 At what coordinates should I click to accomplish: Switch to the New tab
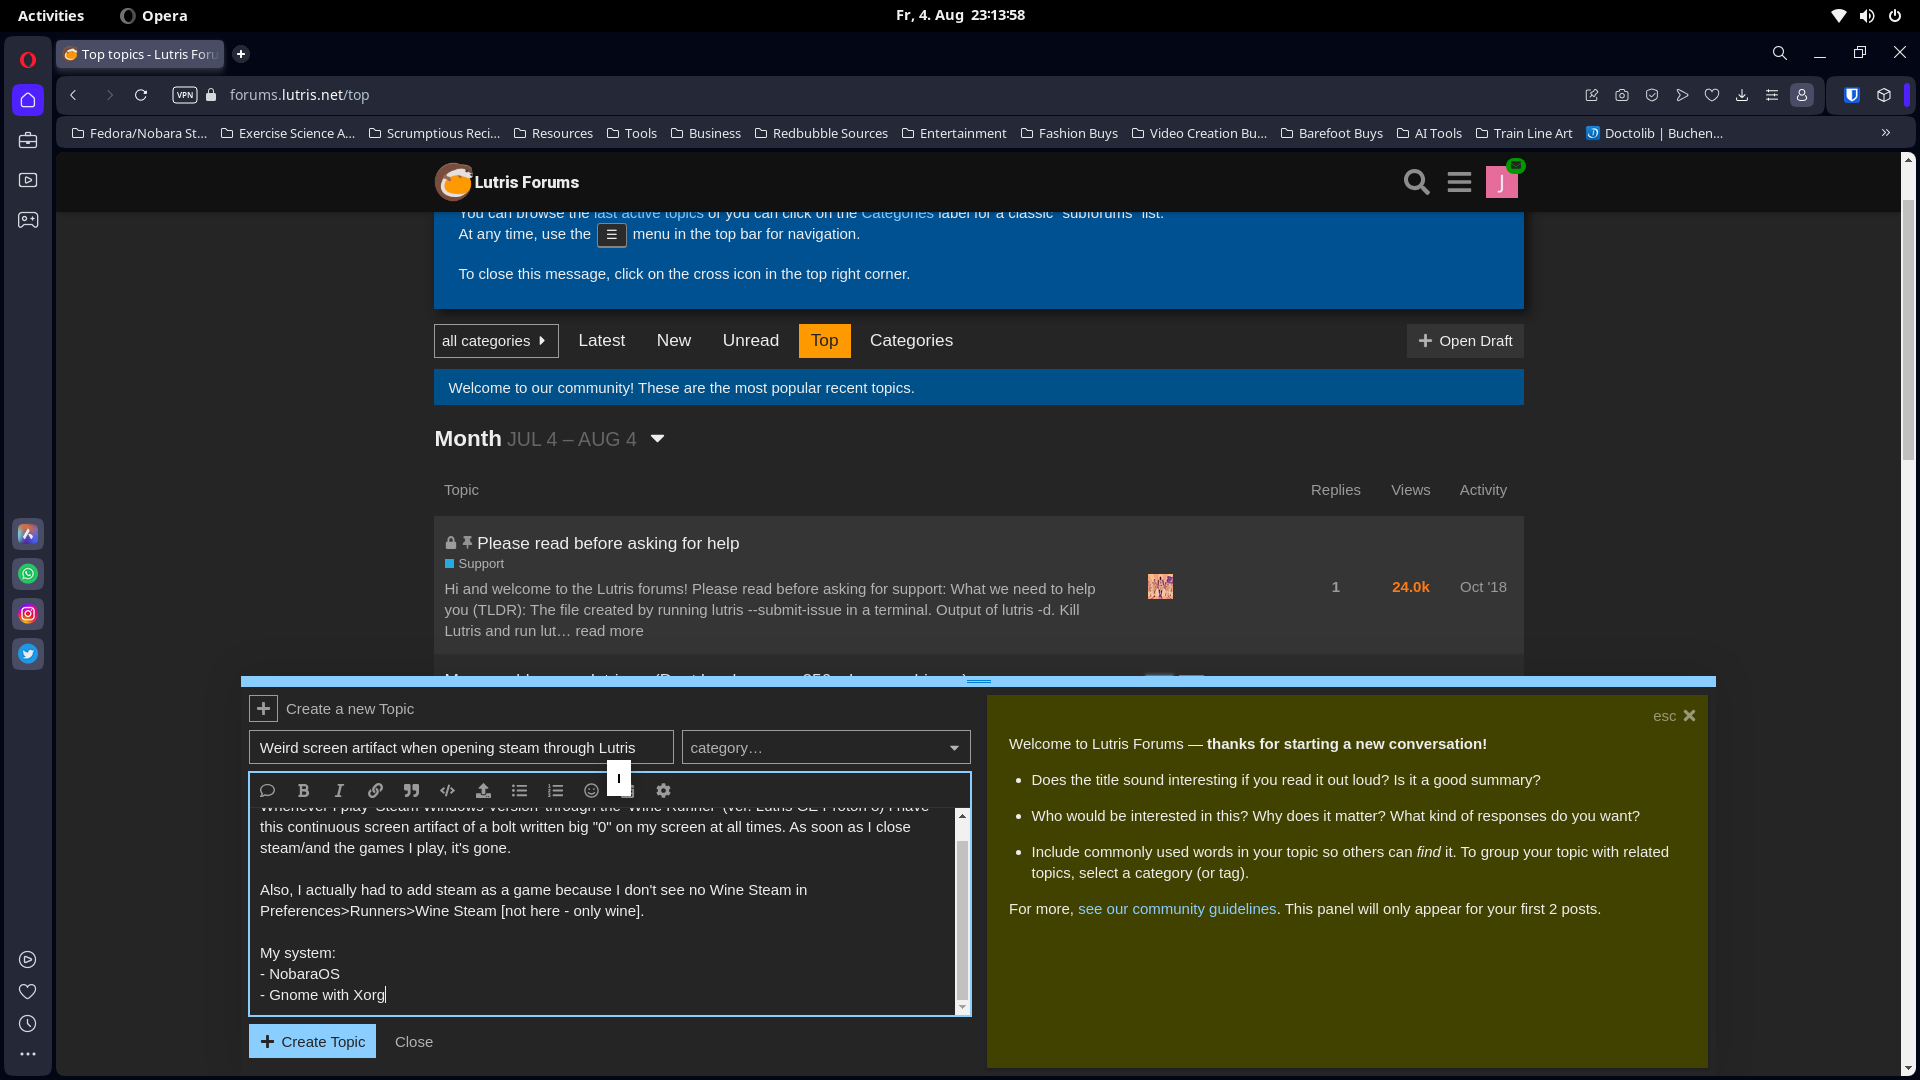pyautogui.click(x=674, y=341)
